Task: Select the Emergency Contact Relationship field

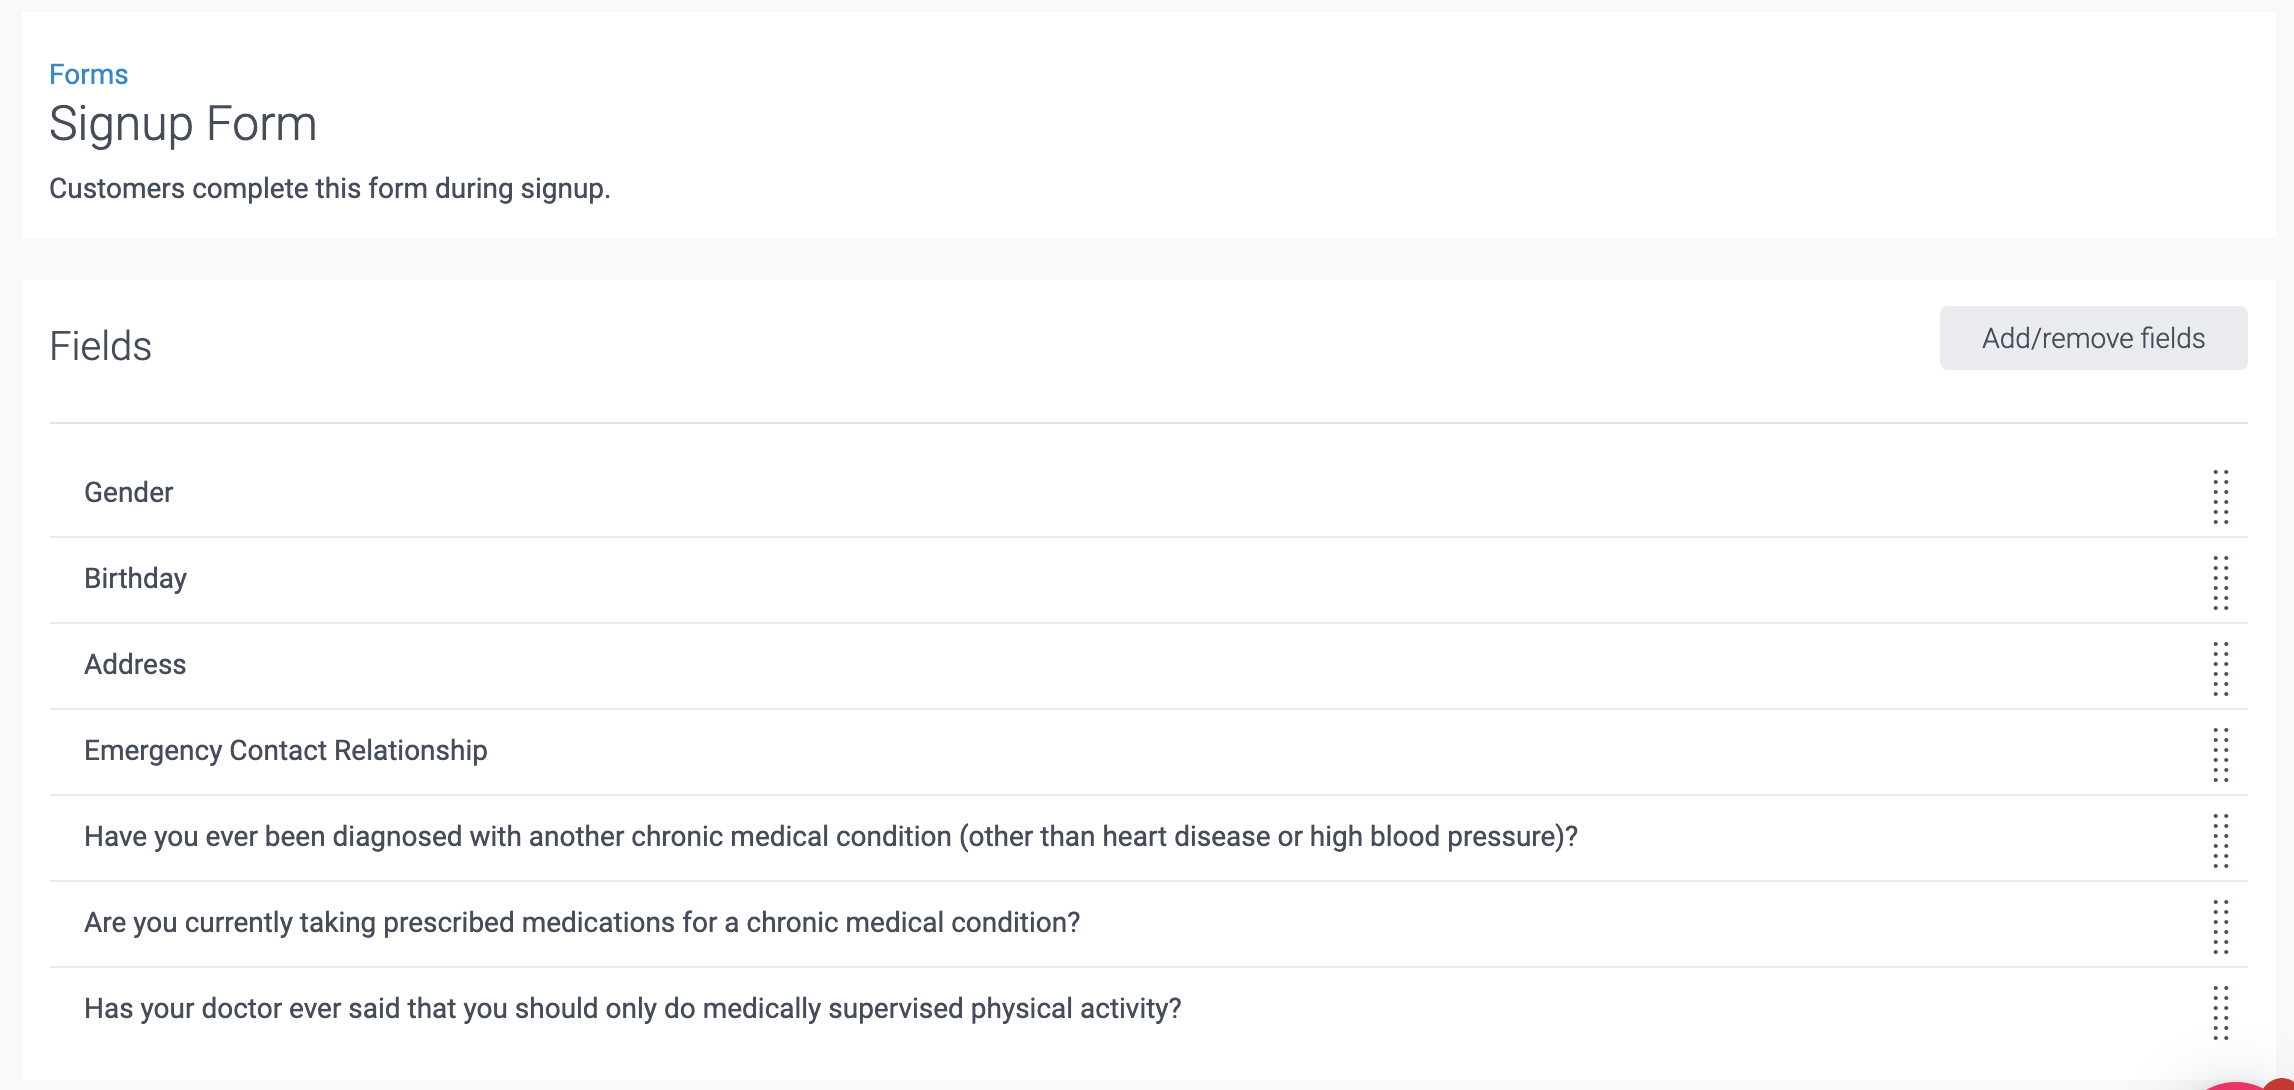Action: point(286,751)
